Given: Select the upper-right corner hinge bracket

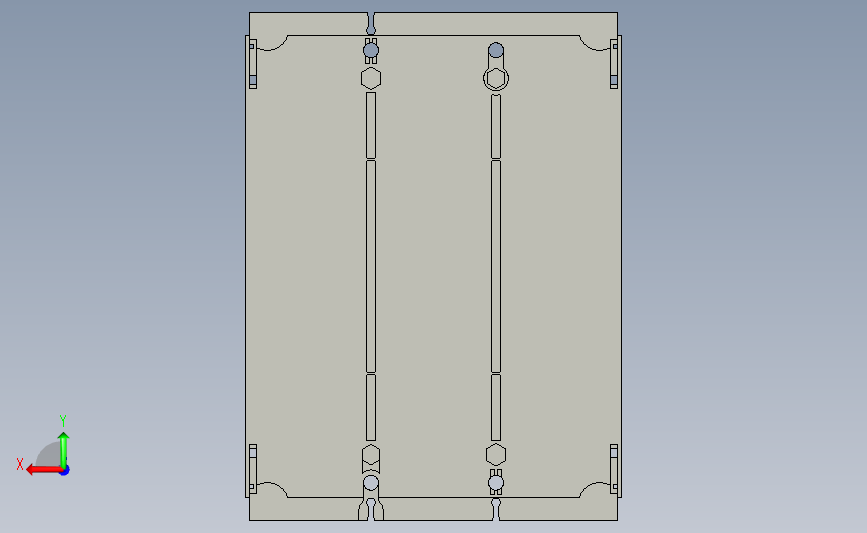Looking at the screenshot, I should point(615,64).
